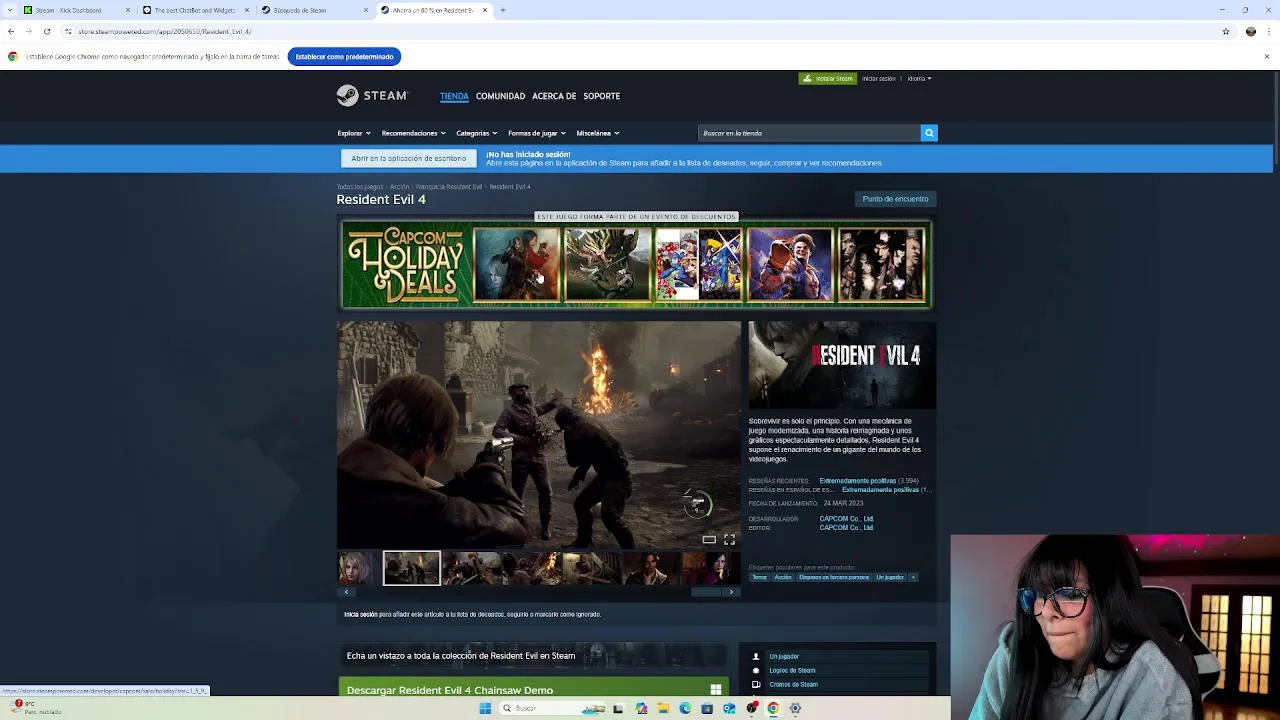The height and width of the screenshot is (720, 1280).
Task: Open Outlook from the taskbar
Action: [x=729, y=708]
